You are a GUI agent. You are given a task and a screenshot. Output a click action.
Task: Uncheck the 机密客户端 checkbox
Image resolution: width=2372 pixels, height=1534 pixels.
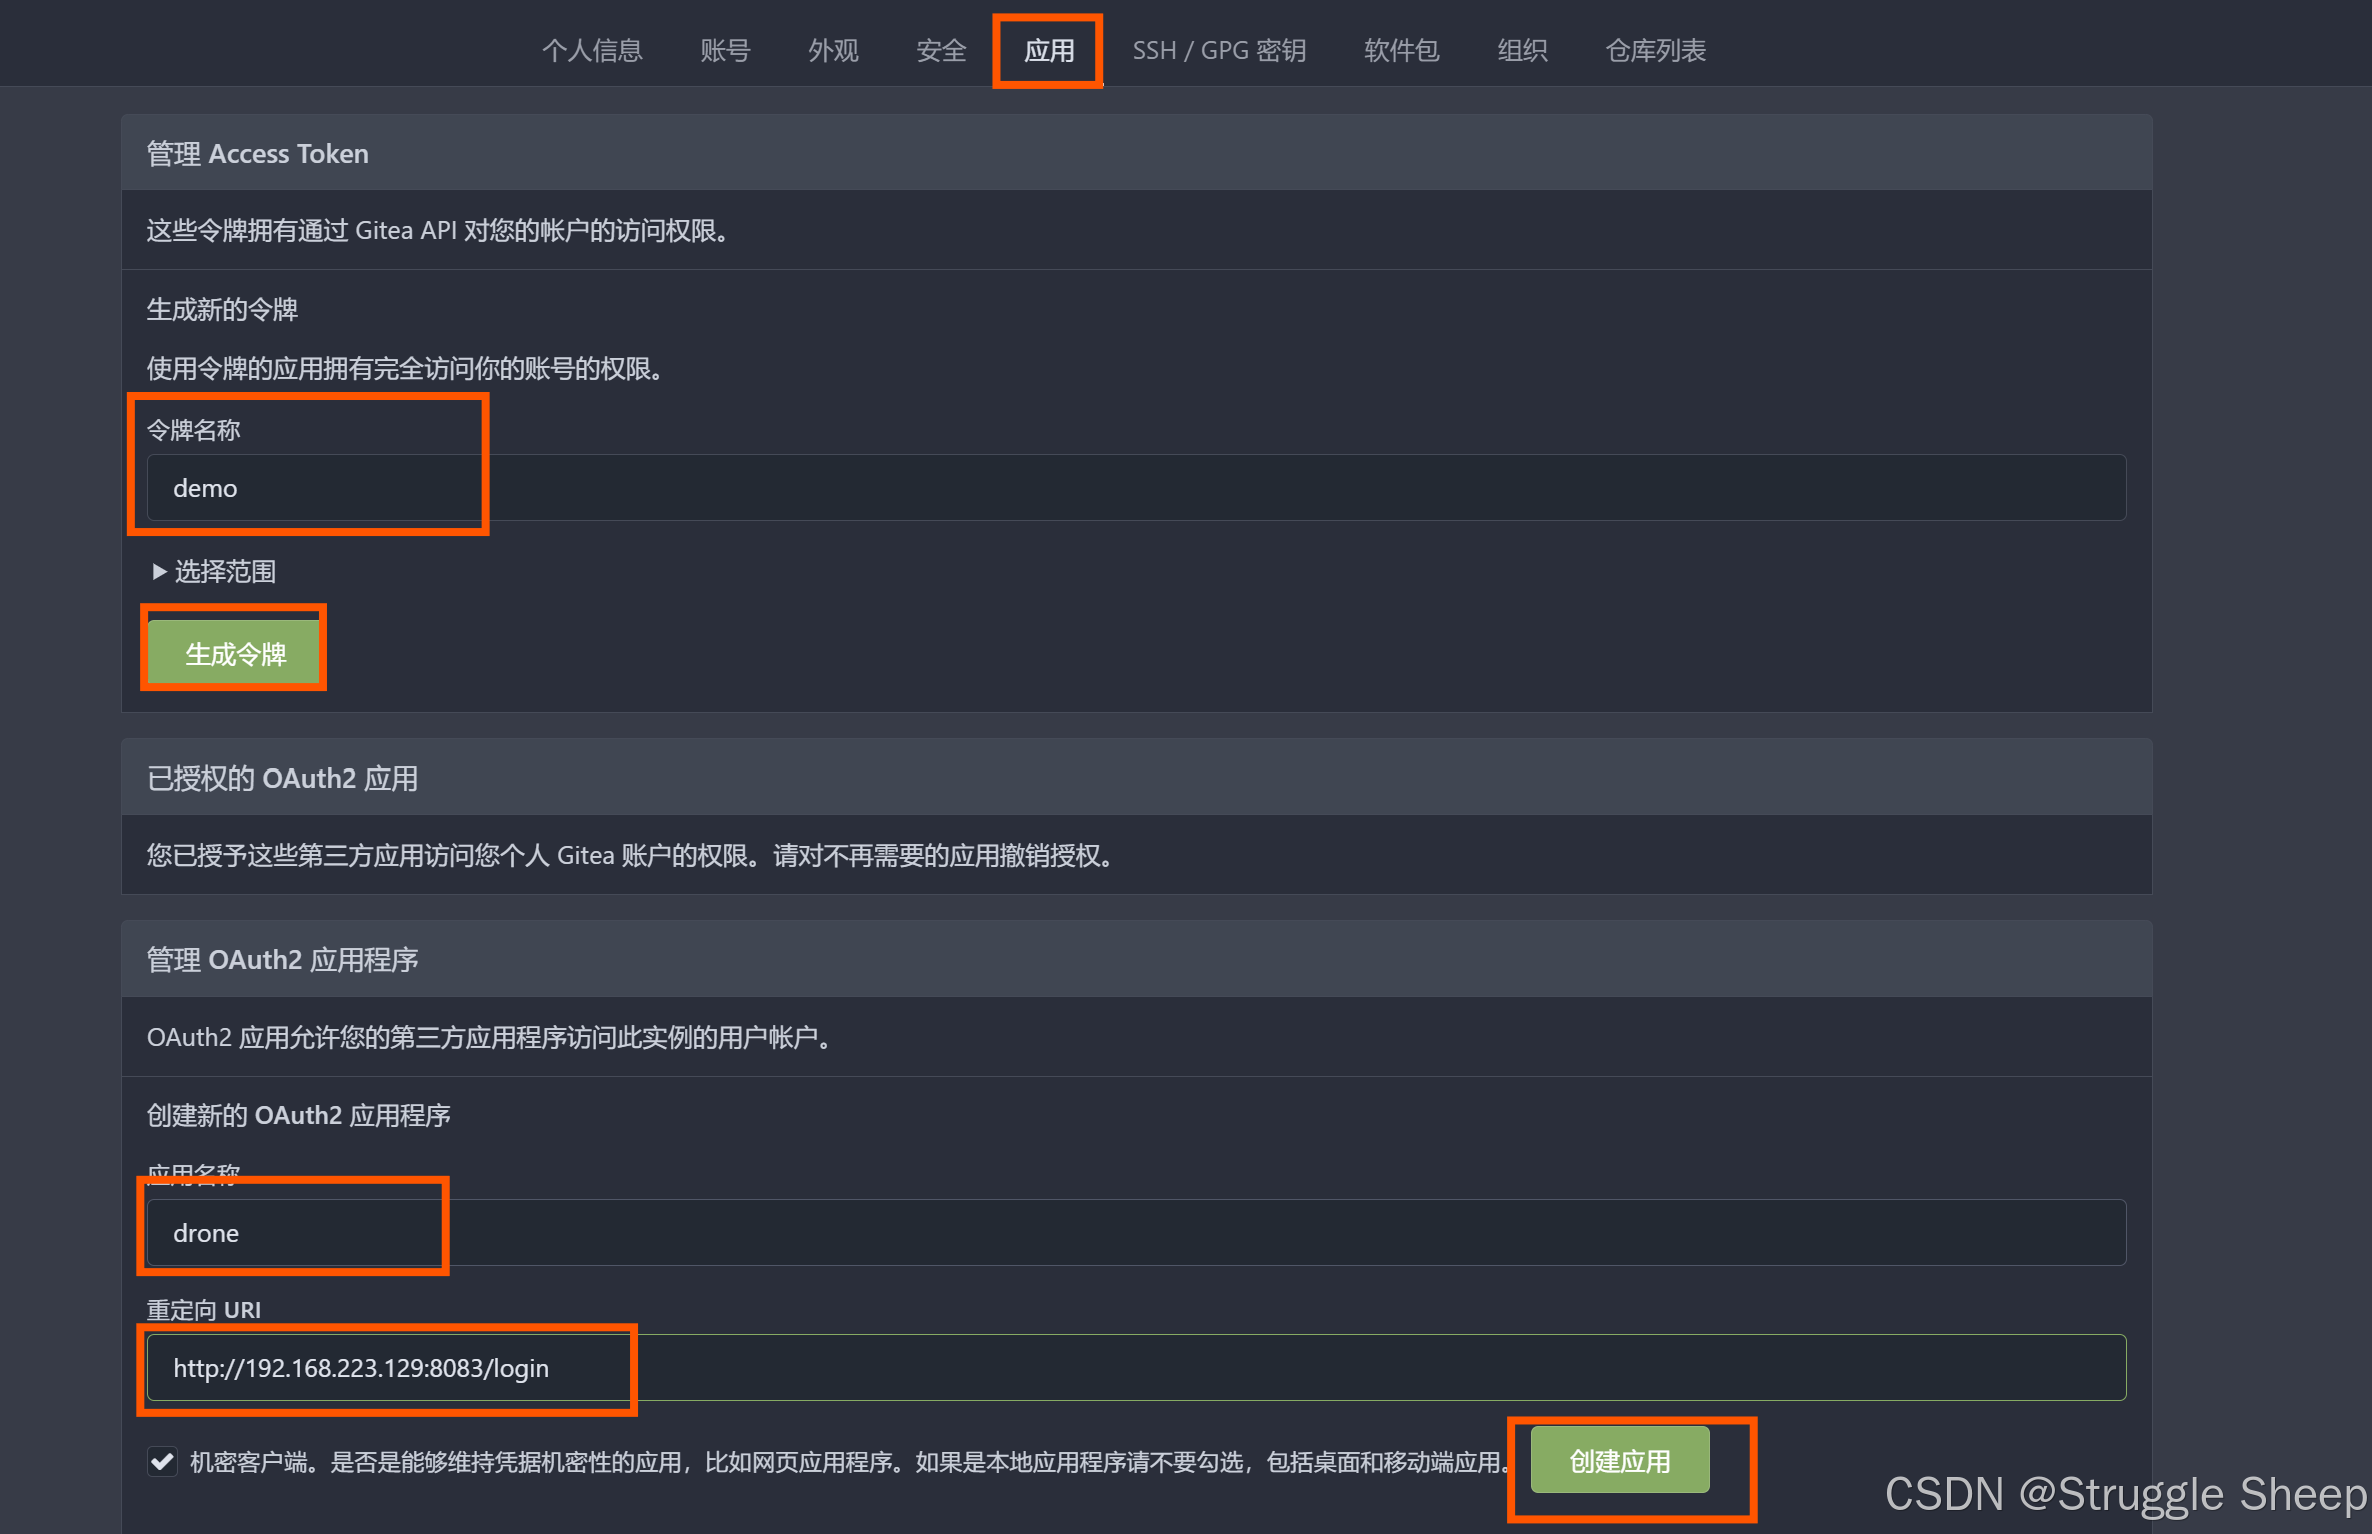pos(162,1461)
